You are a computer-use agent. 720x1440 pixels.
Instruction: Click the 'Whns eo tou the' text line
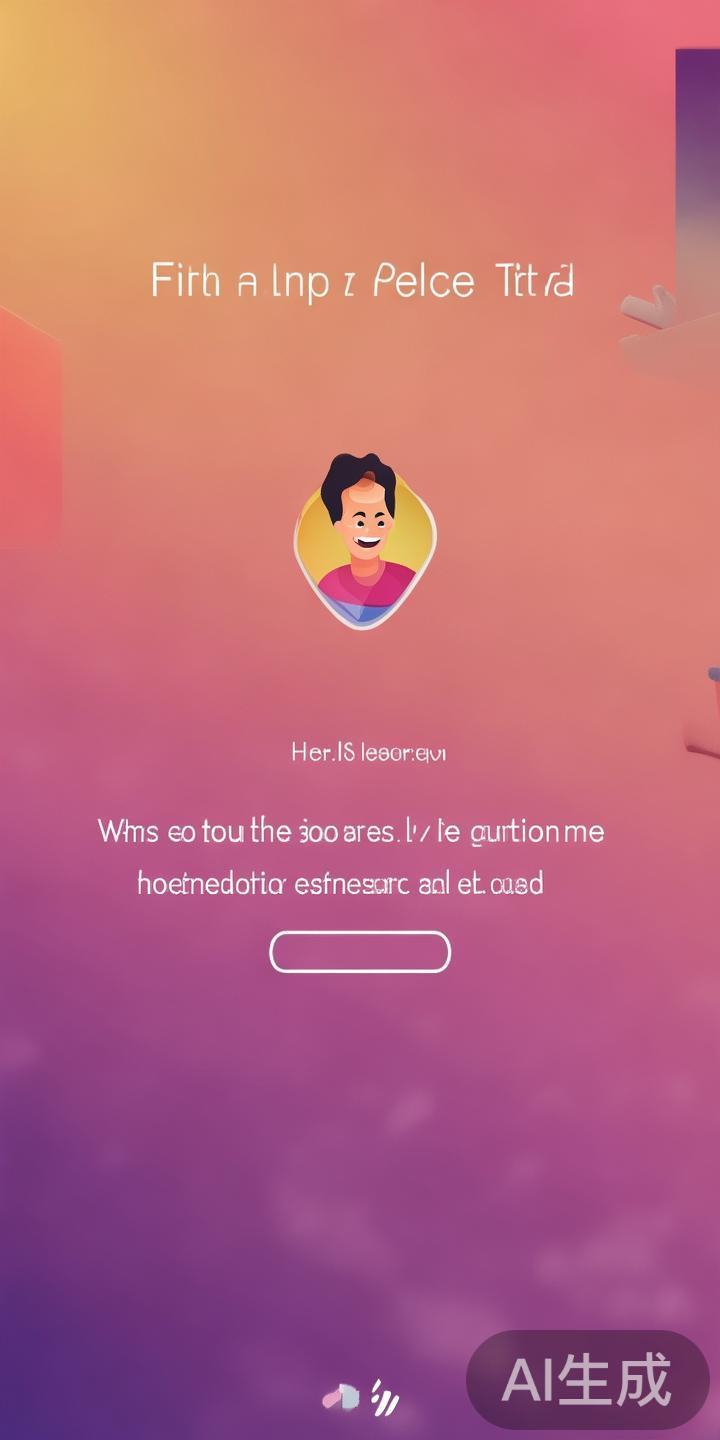[195, 831]
